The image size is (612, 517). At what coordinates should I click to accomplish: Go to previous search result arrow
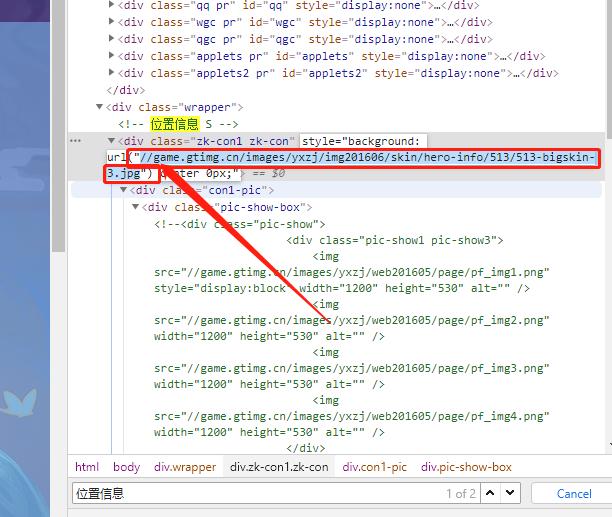coord(490,493)
